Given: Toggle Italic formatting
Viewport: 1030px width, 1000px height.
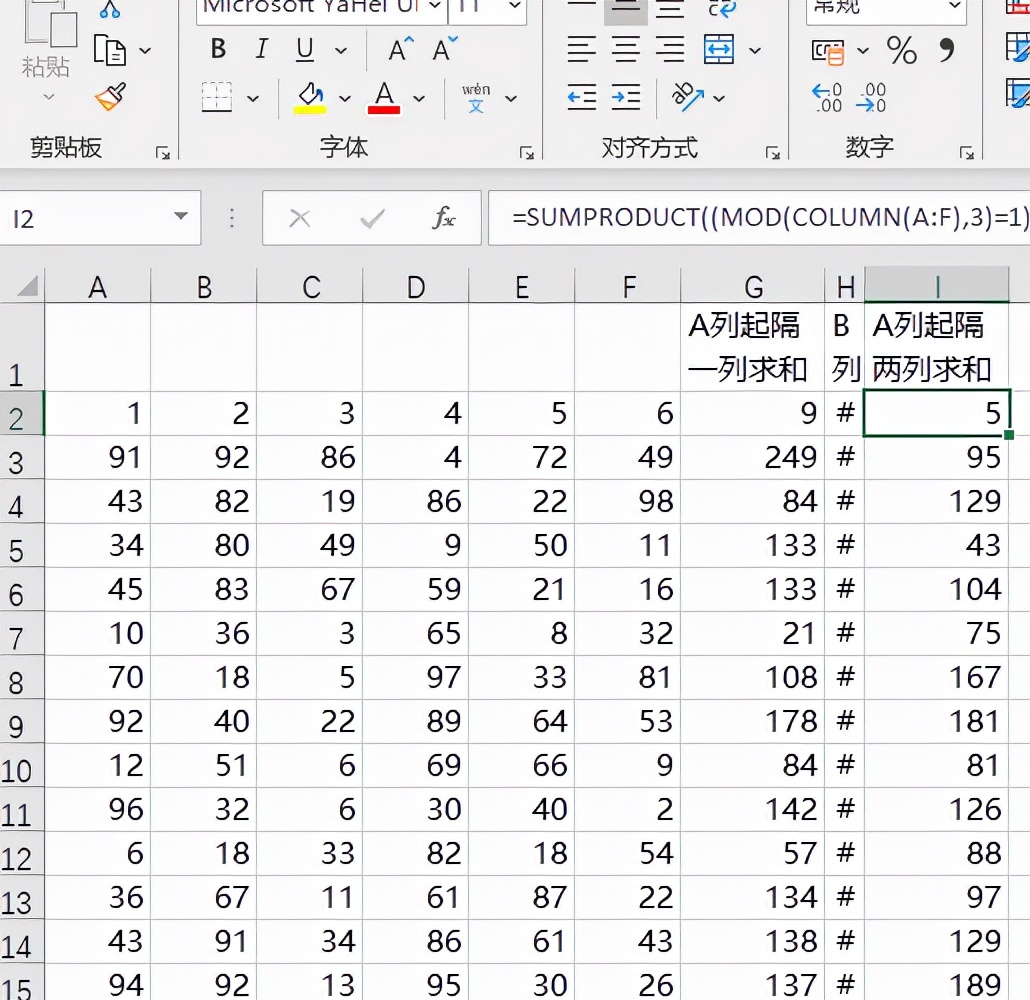Looking at the screenshot, I should (x=261, y=49).
